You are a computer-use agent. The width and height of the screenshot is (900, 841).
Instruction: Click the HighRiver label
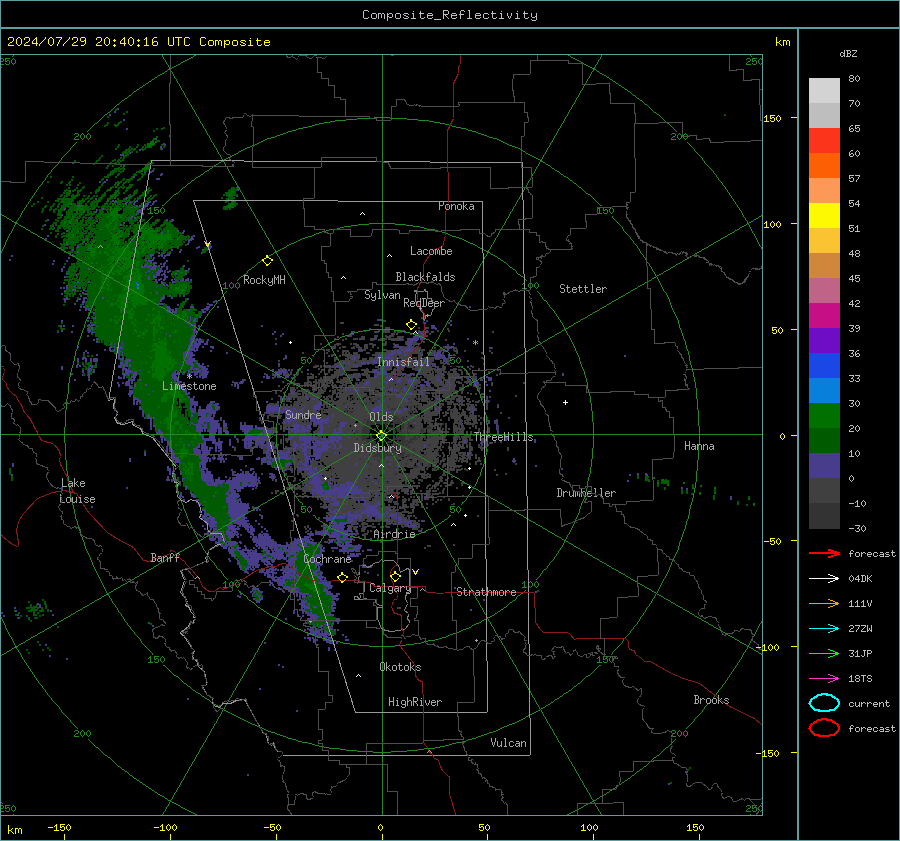click(x=415, y=702)
